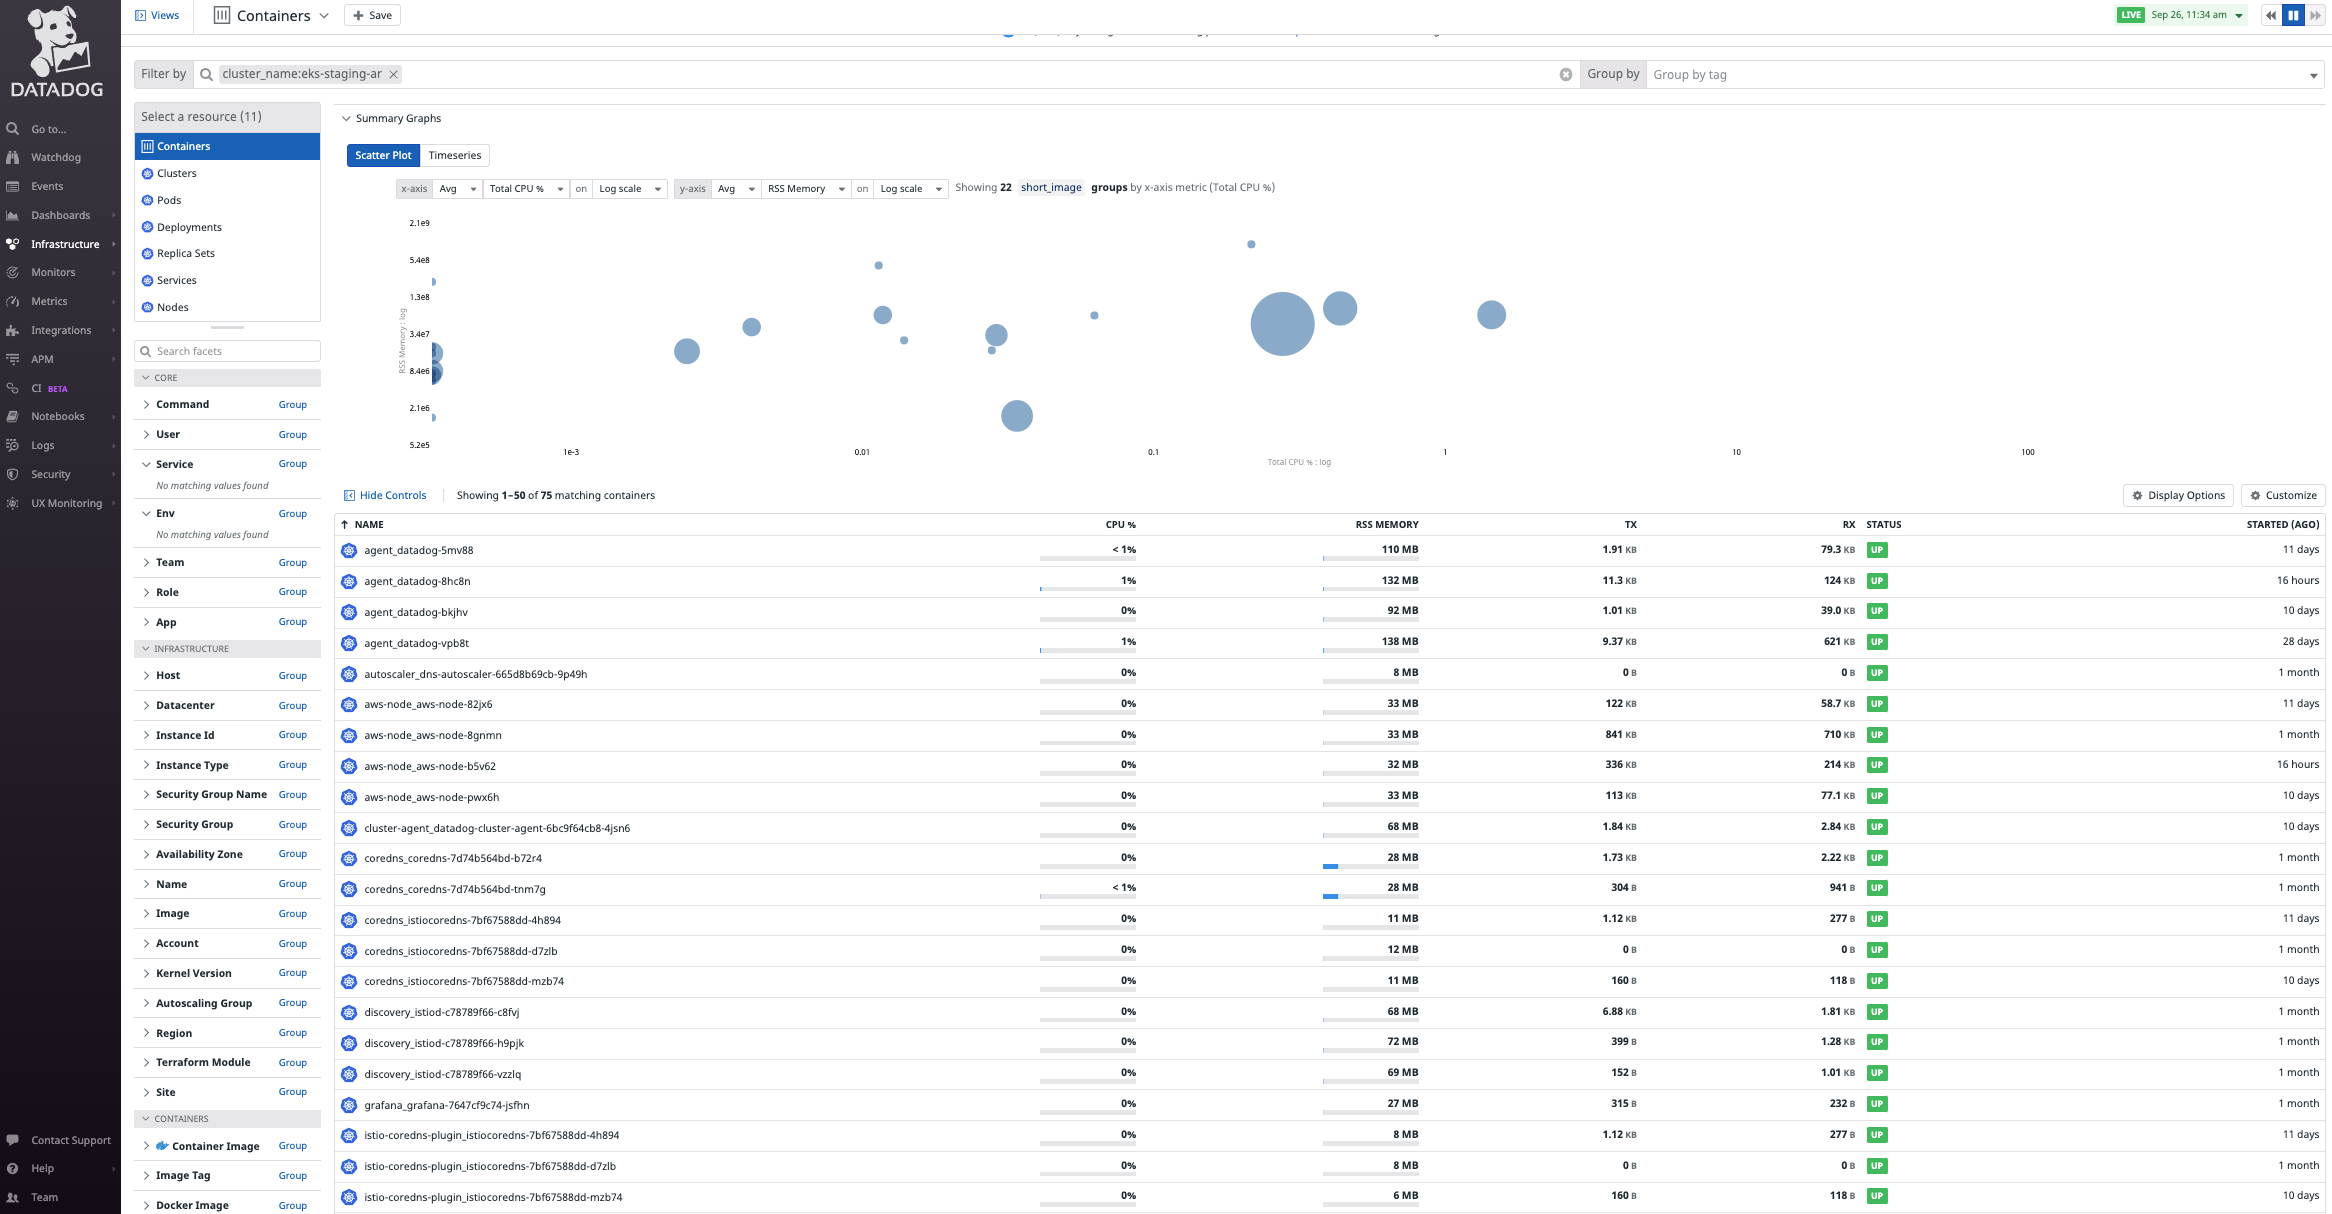The height and width of the screenshot is (1214, 2332).
Task: Open the Security shield icon
Action: 12,474
